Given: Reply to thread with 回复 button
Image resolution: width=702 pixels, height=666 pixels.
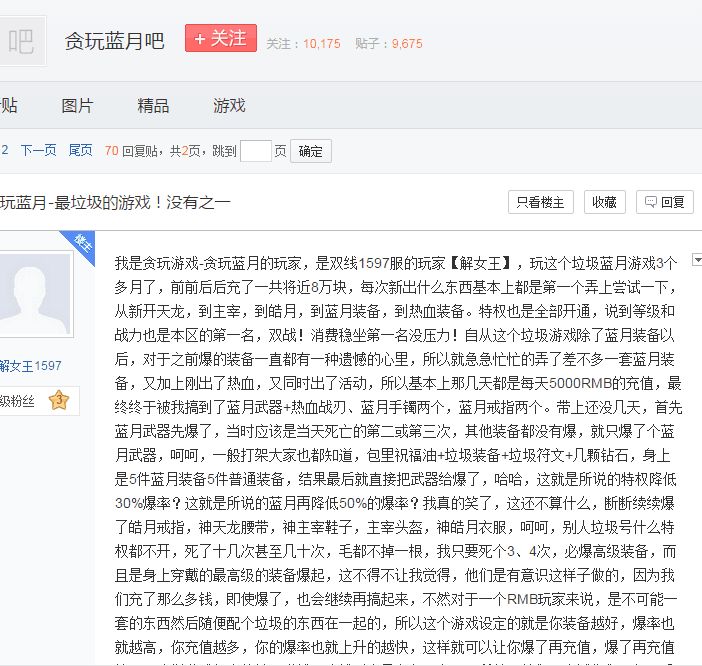Looking at the screenshot, I should coord(664,202).
